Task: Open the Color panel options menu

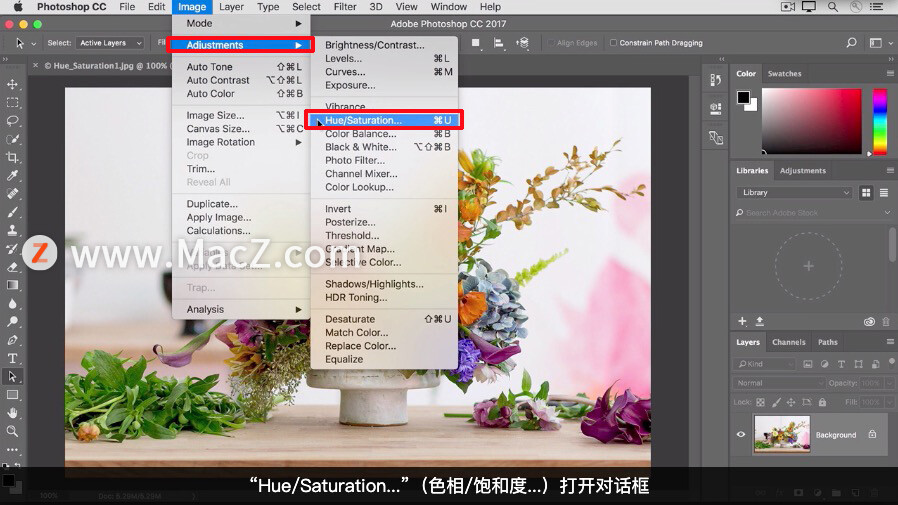Action: (890, 73)
